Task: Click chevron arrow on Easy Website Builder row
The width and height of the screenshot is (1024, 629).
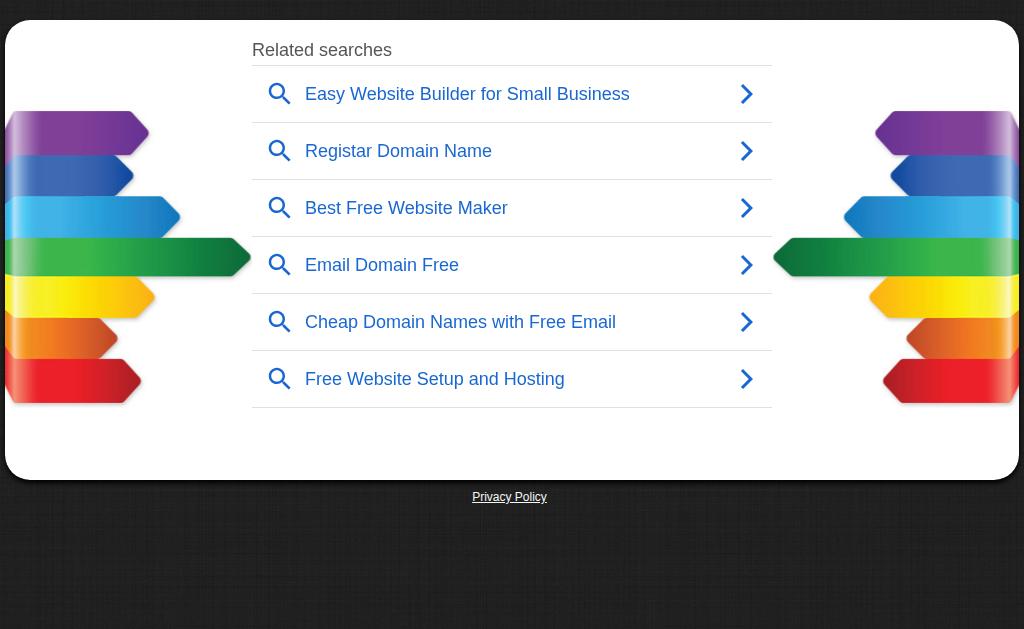Action: pos(746,94)
